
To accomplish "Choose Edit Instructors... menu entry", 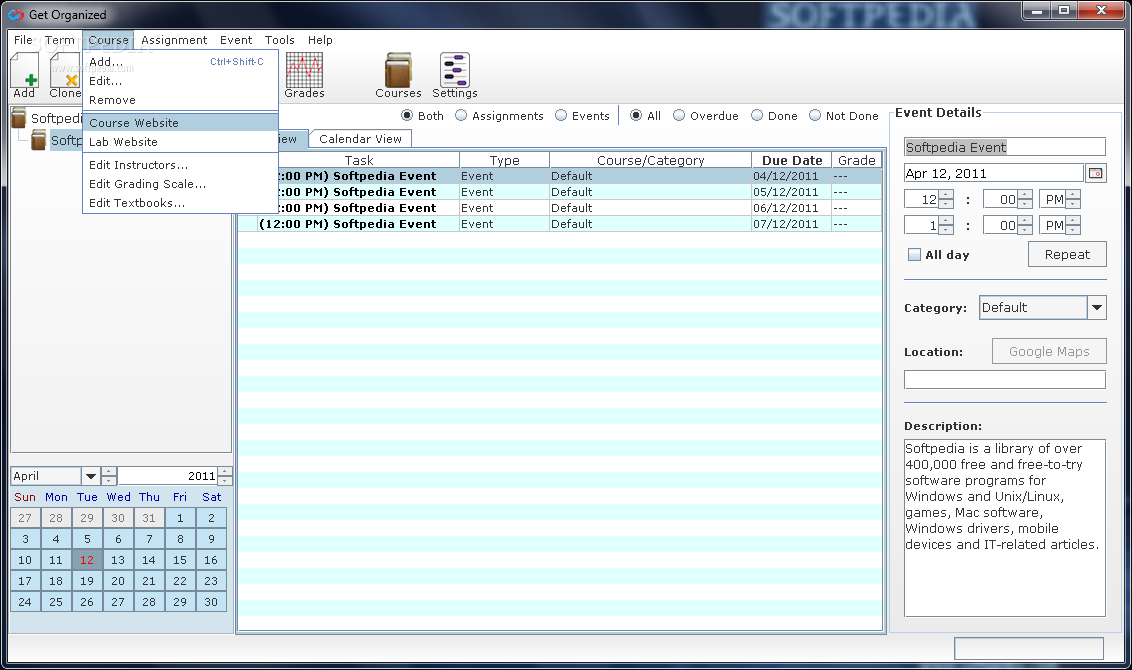I will pyautogui.click(x=180, y=165).
